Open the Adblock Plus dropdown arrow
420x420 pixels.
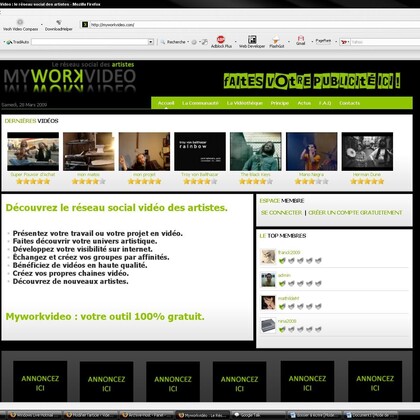pos(235,42)
